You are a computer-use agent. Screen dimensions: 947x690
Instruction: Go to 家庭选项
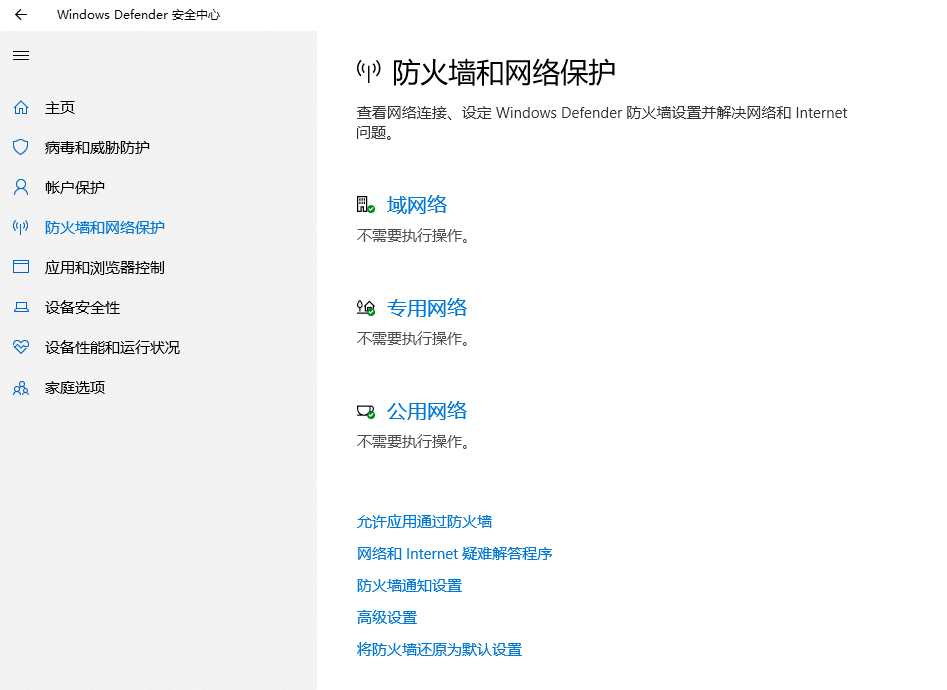point(75,387)
